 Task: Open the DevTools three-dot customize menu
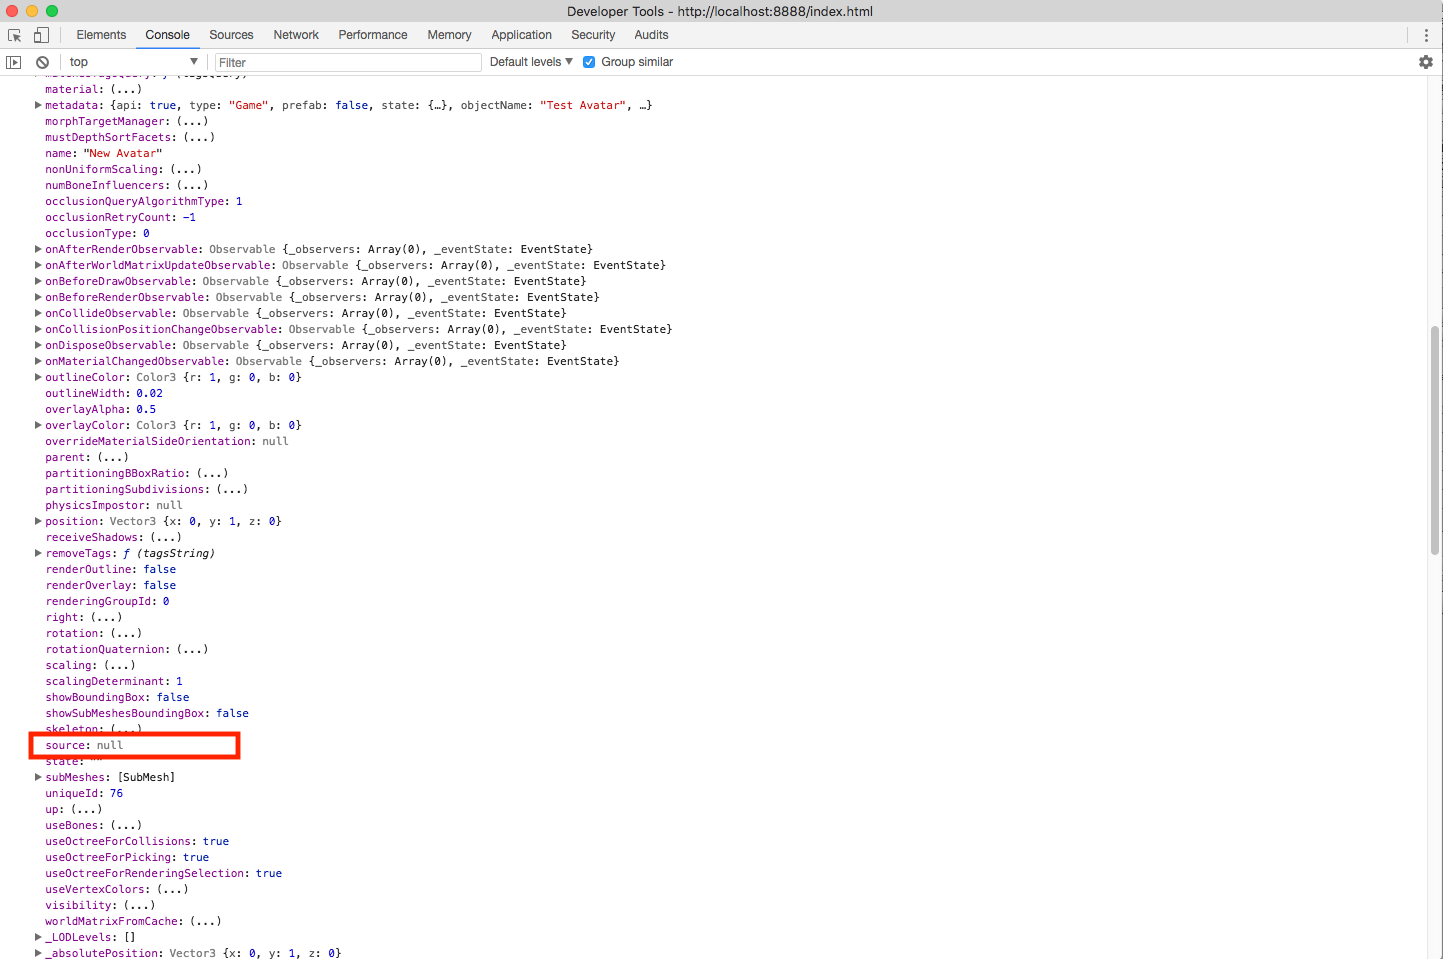(x=1426, y=35)
